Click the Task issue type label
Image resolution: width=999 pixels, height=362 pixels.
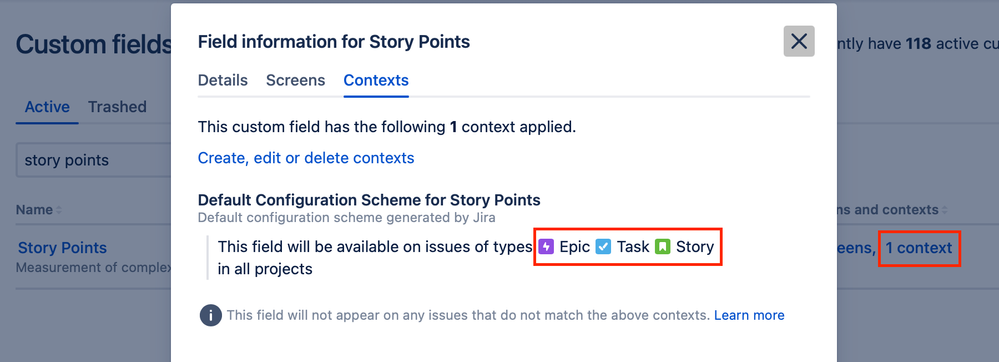[633, 247]
